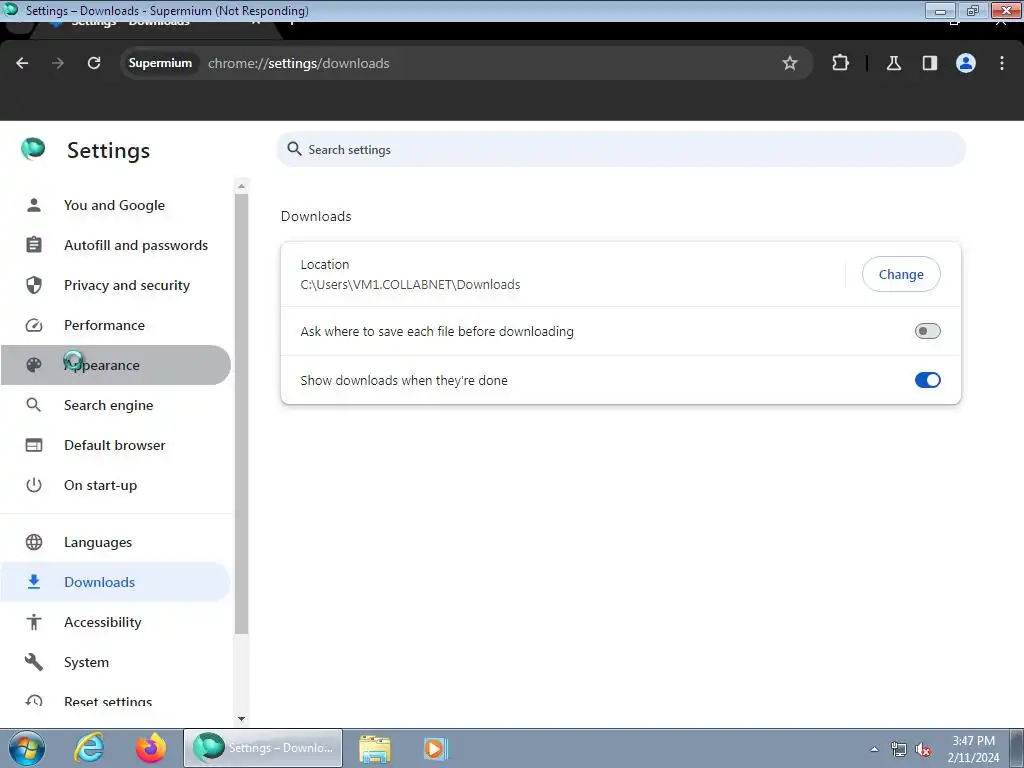
Task: Open the three-dot browser menu
Action: (x=1002, y=63)
